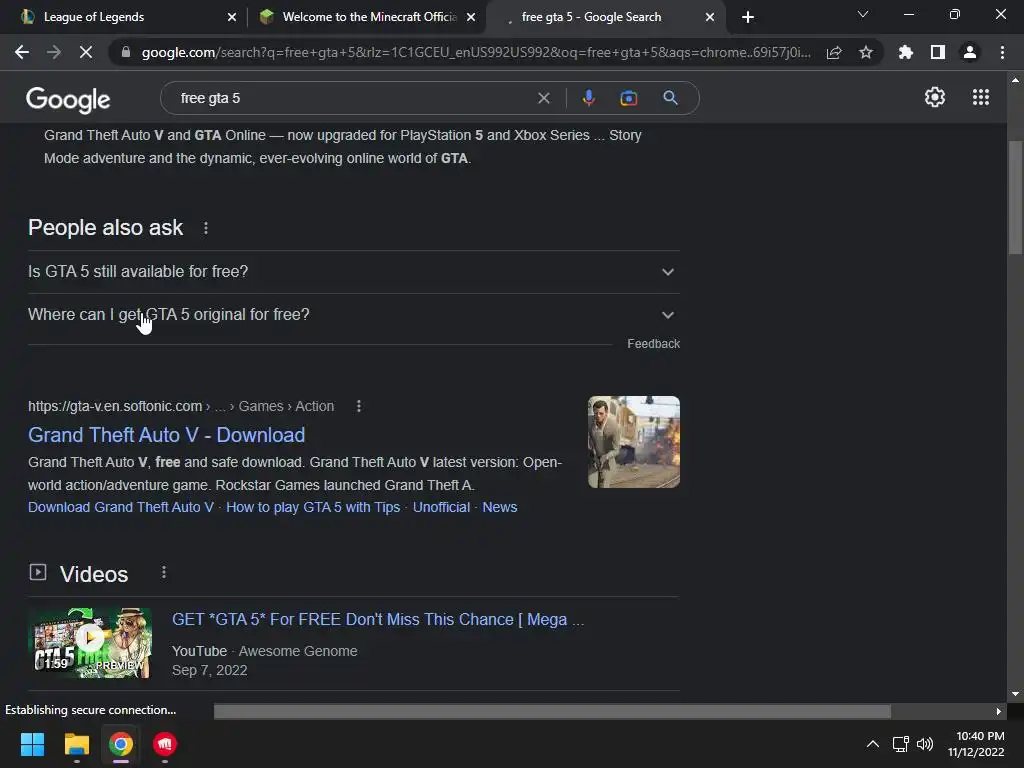Go back to the previous page
The height and width of the screenshot is (768, 1024).
click(22, 52)
